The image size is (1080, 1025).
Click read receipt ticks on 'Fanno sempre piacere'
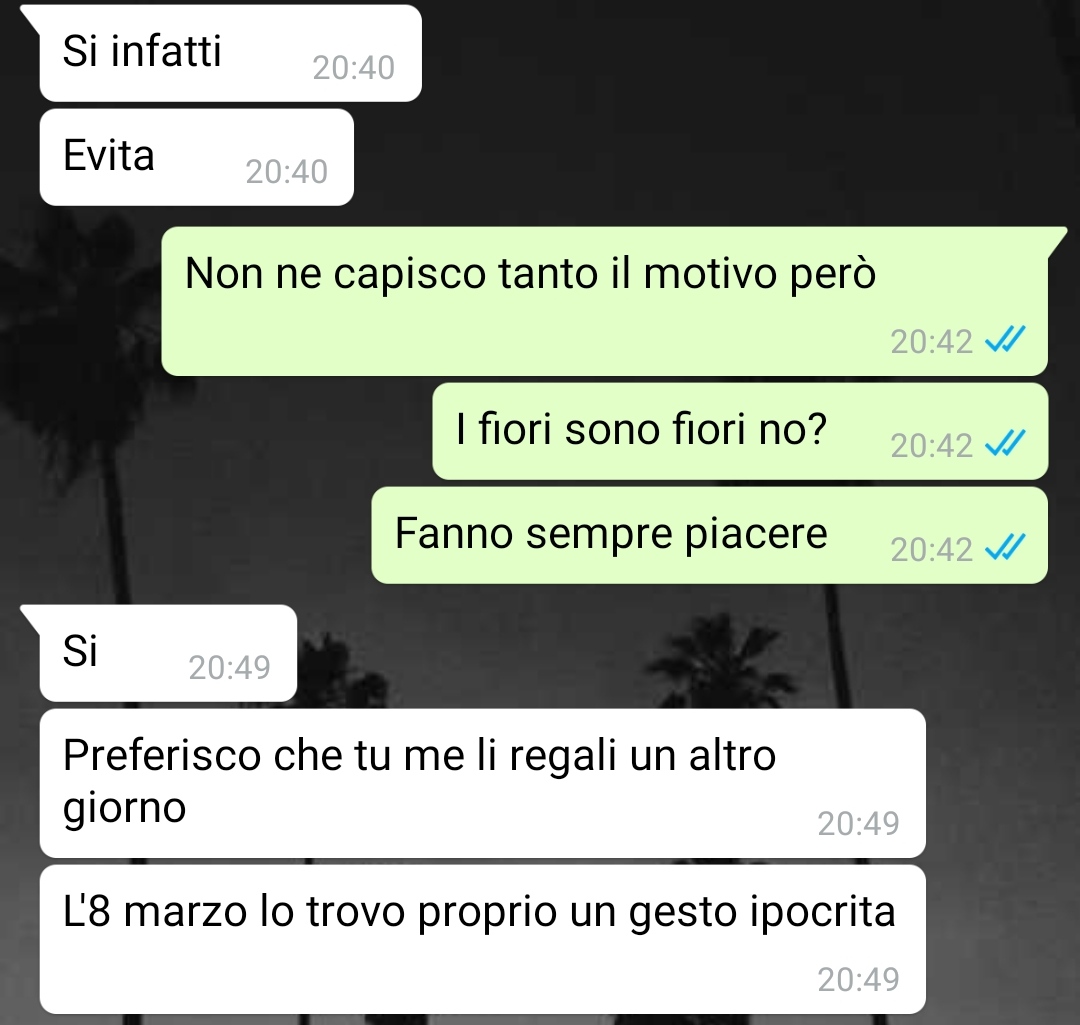point(1006,548)
